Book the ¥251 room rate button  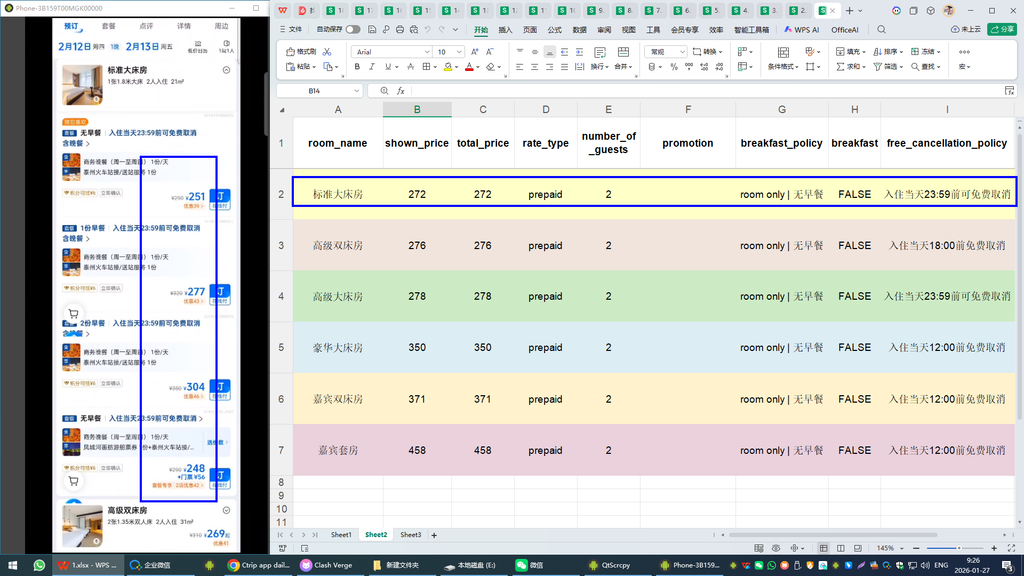click(x=220, y=199)
